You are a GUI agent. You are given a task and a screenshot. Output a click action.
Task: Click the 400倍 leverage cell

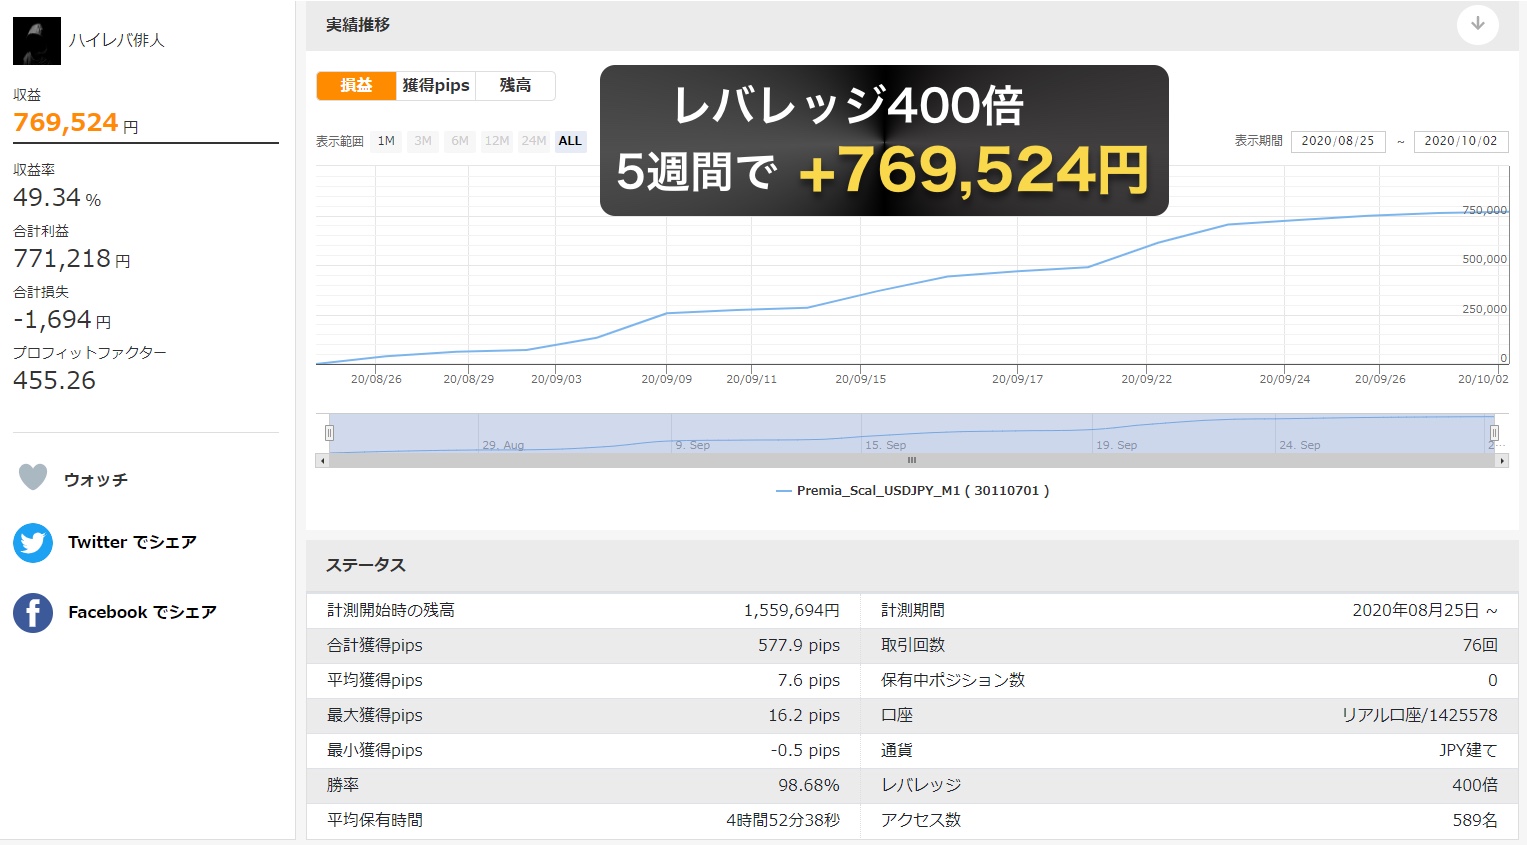(1475, 785)
